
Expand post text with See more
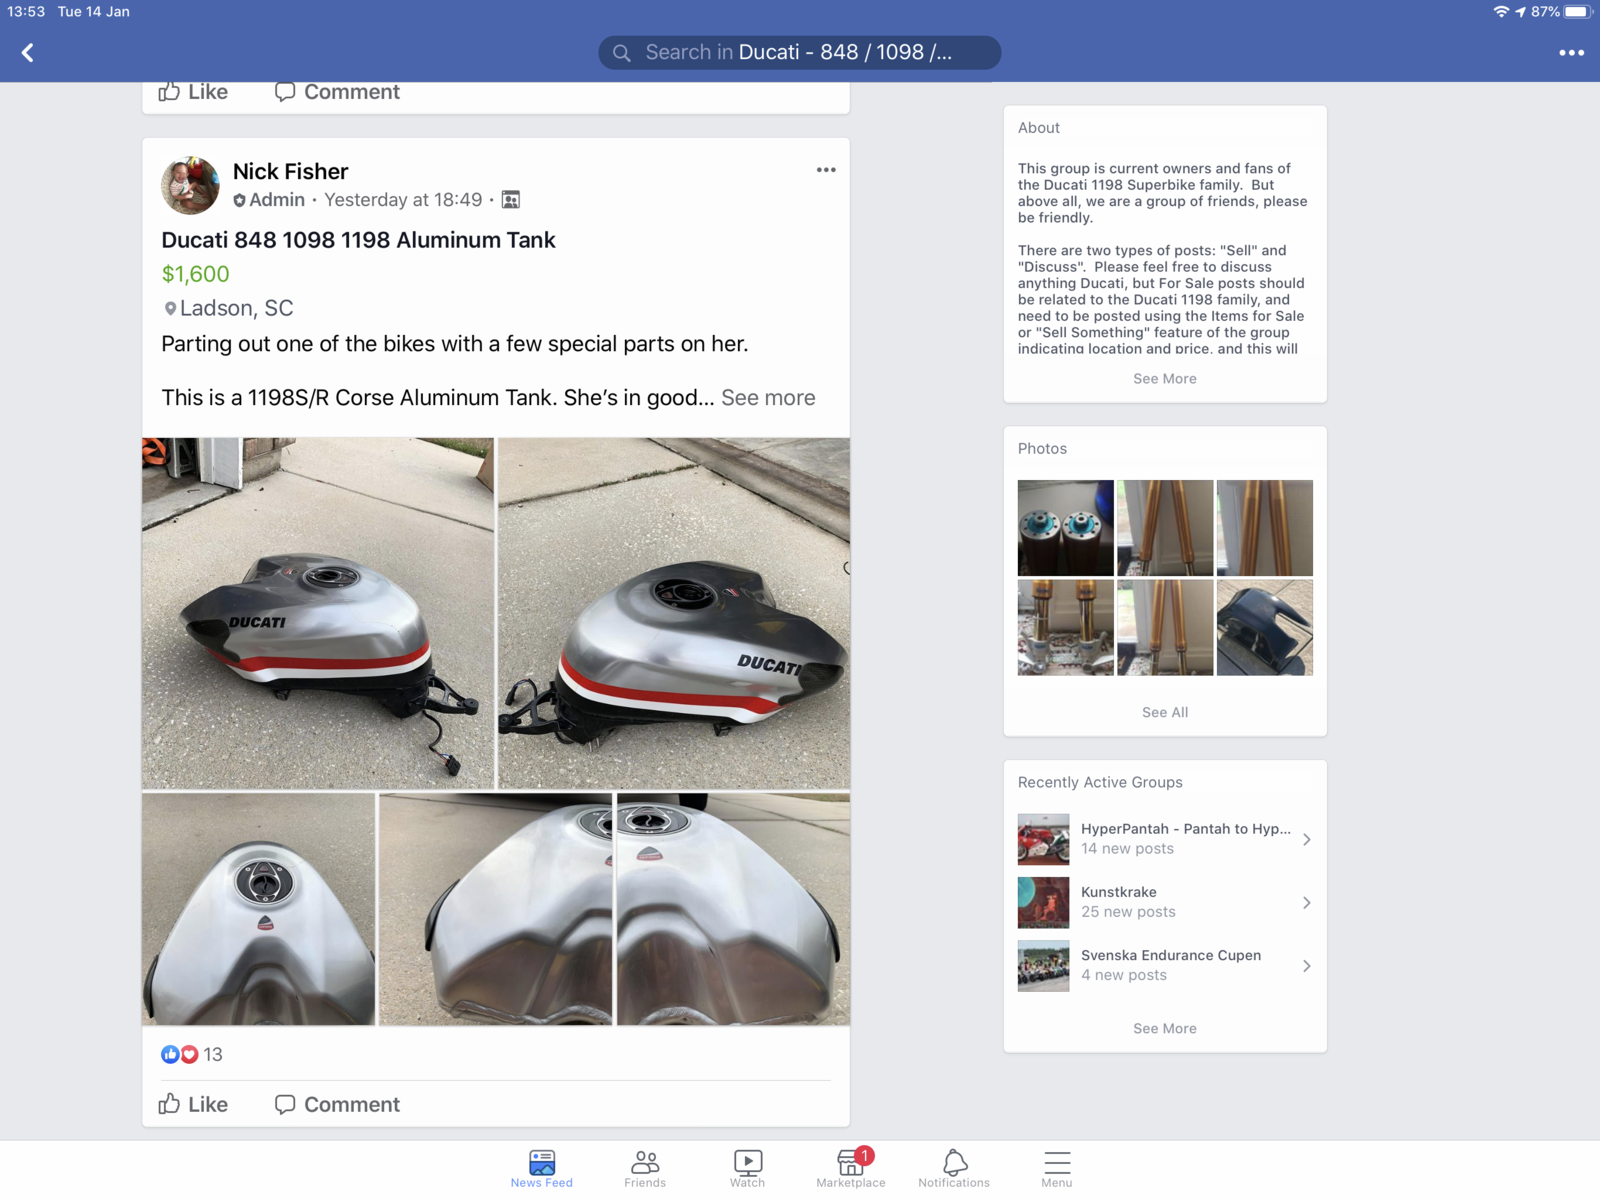(x=768, y=398)
